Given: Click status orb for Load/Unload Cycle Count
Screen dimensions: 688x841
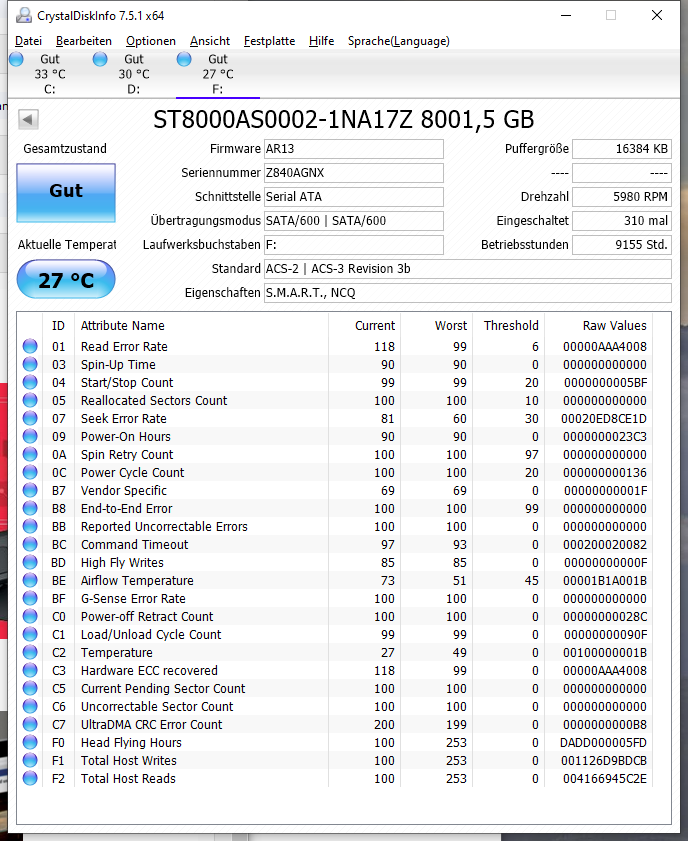Looking at the screenshot, I should coord(30,635).
